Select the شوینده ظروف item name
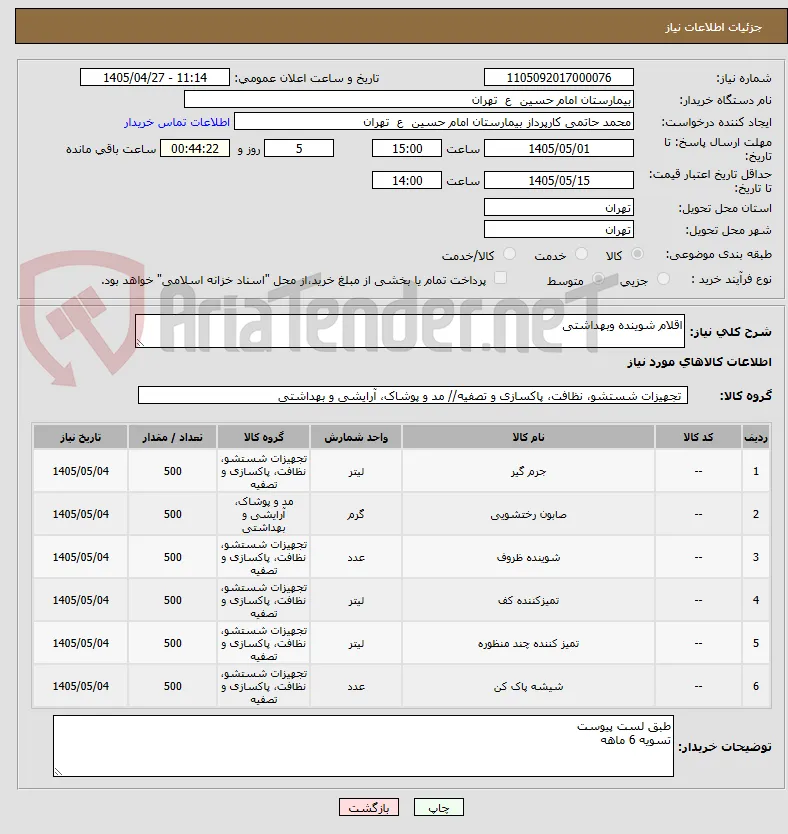Viewport: 788px width, 834px height. 528,558
